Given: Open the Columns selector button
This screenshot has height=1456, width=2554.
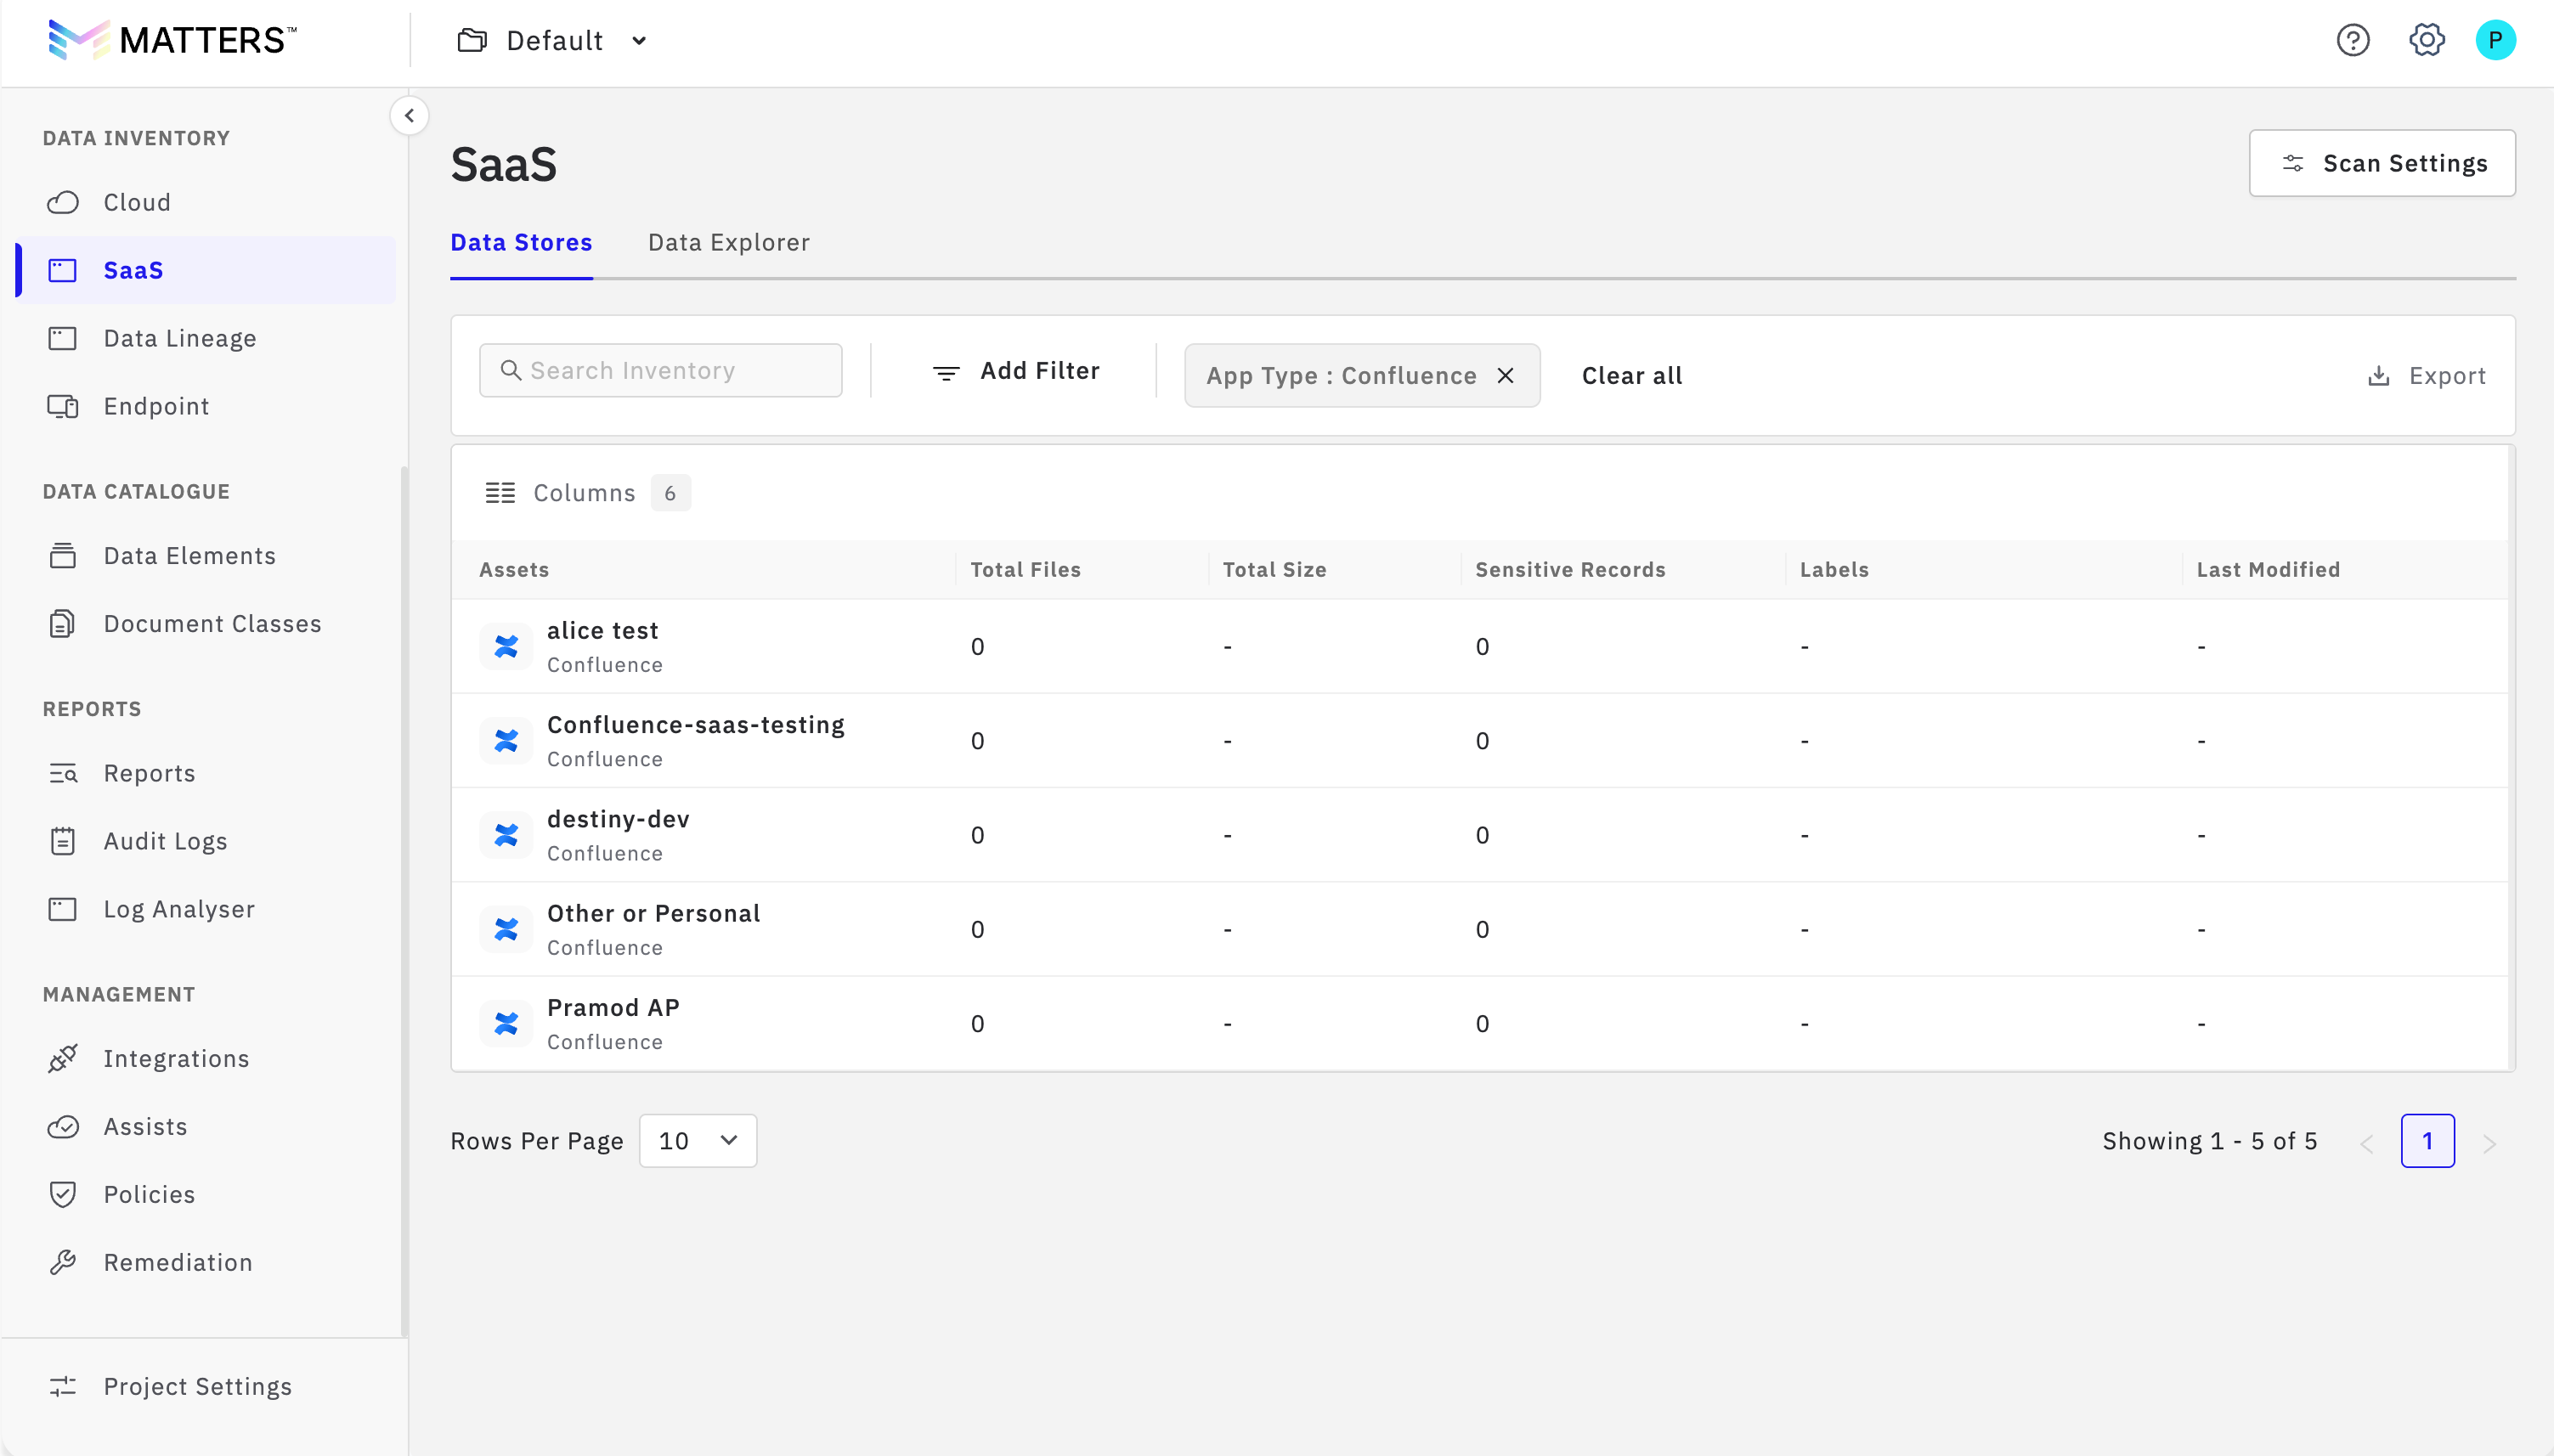Looking at the screenshot, I should pyautogui.click(x=587, y=493).
